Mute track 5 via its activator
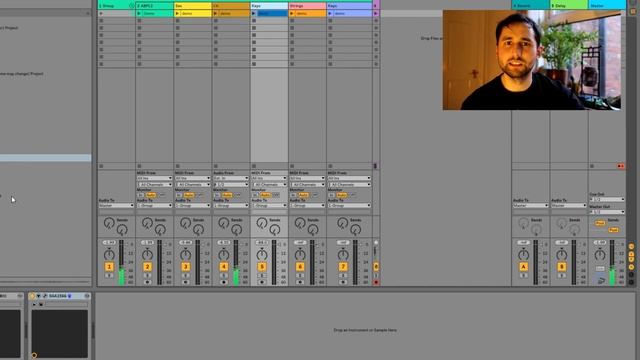 tap(262, 267)
